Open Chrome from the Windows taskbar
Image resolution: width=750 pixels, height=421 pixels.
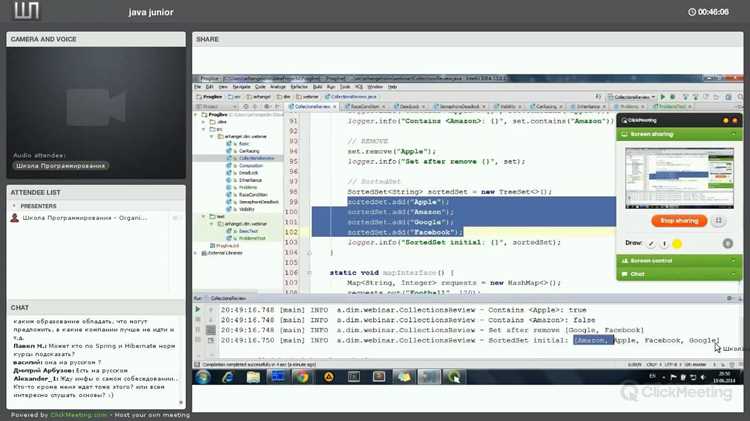pos(302,377)
